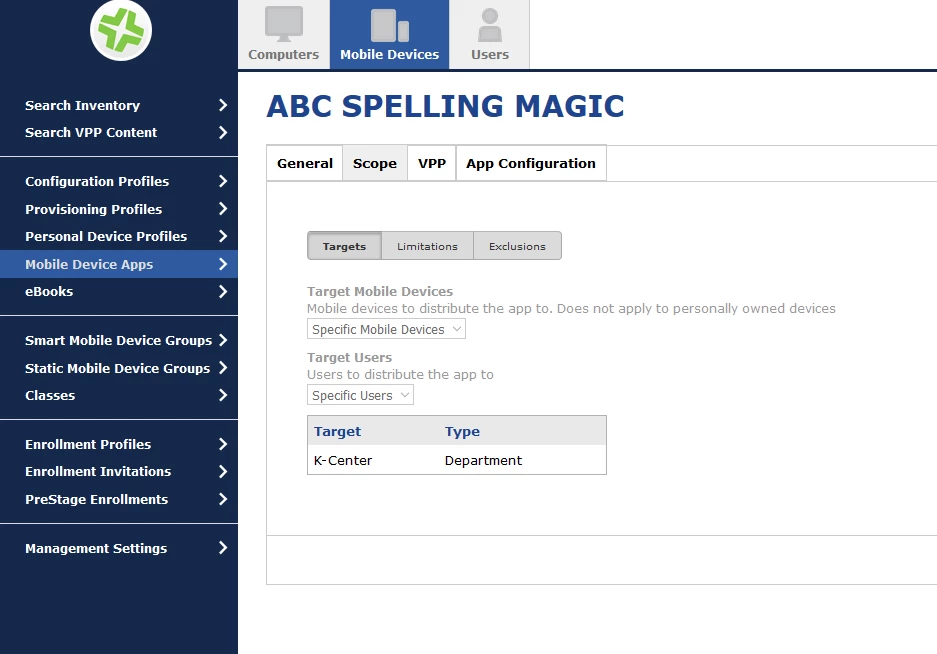Screen dimensions: 937x654
Task: Click chevron next to Enrollment Invitations
Action: [223, 472]
